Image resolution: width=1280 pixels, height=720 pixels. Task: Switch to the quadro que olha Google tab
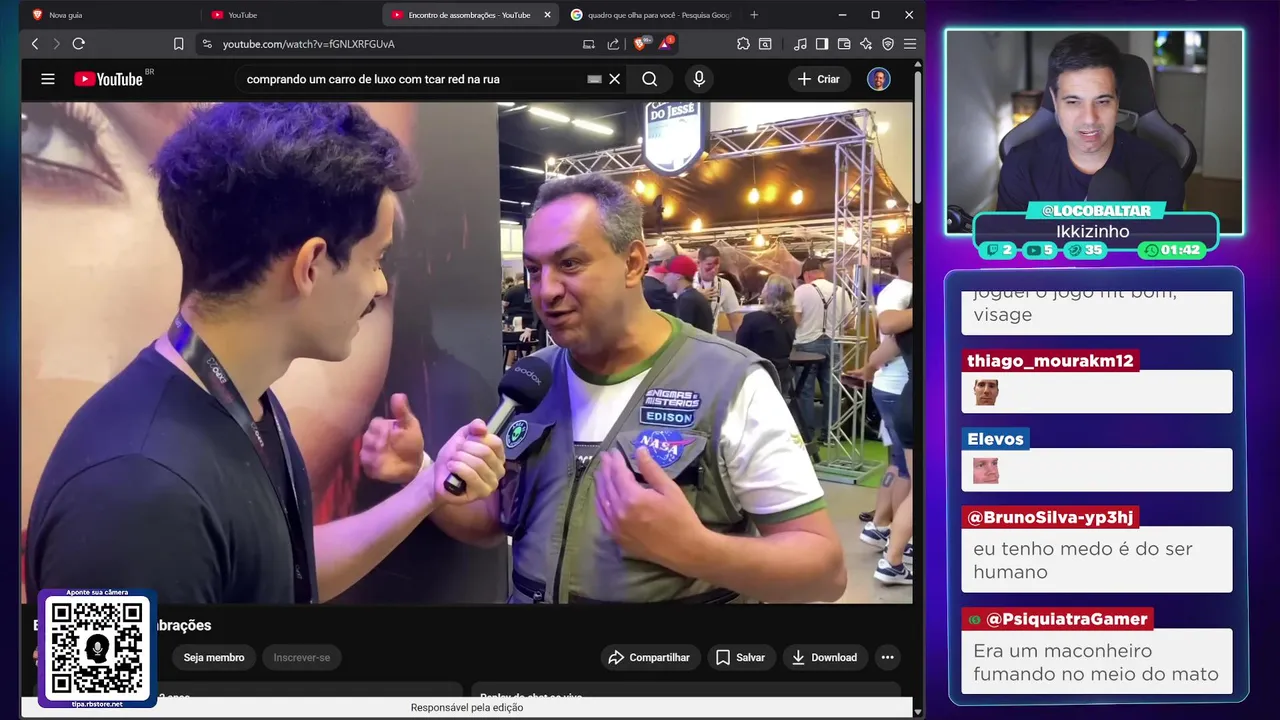click(650, 15)
